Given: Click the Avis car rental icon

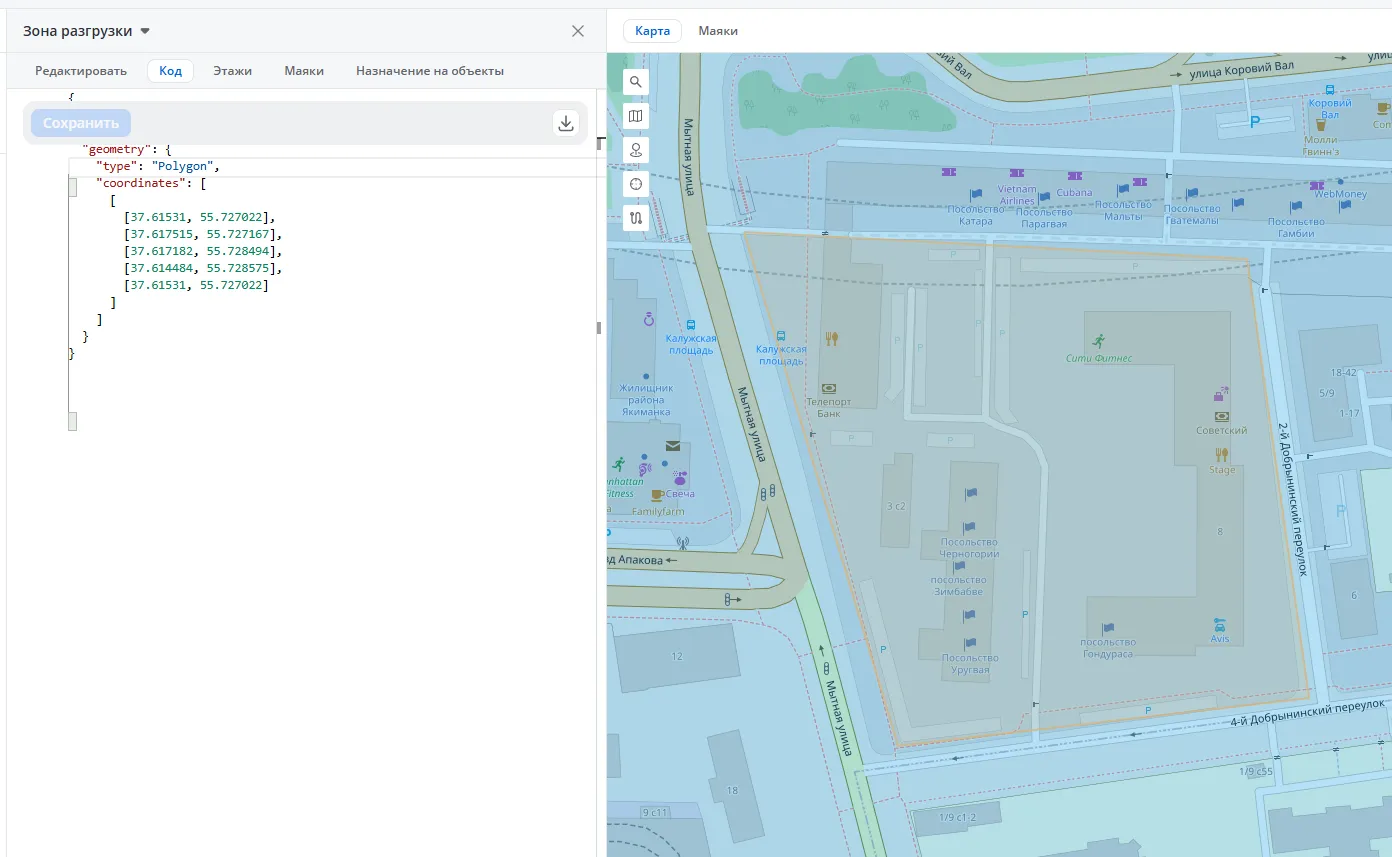Looking at the screenshot, I should click(x=1219, y=625).
